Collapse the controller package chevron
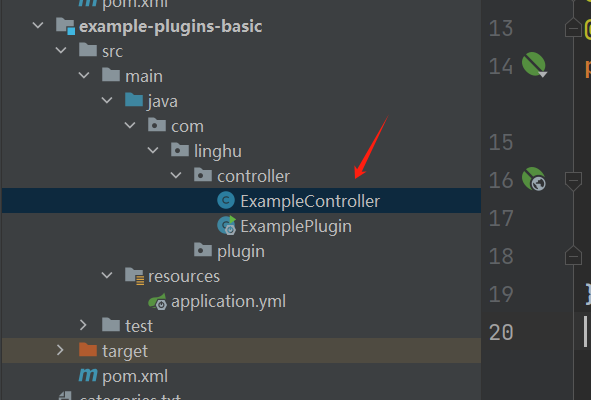Viewport: 591px width, 400px height. click(176, 175)
